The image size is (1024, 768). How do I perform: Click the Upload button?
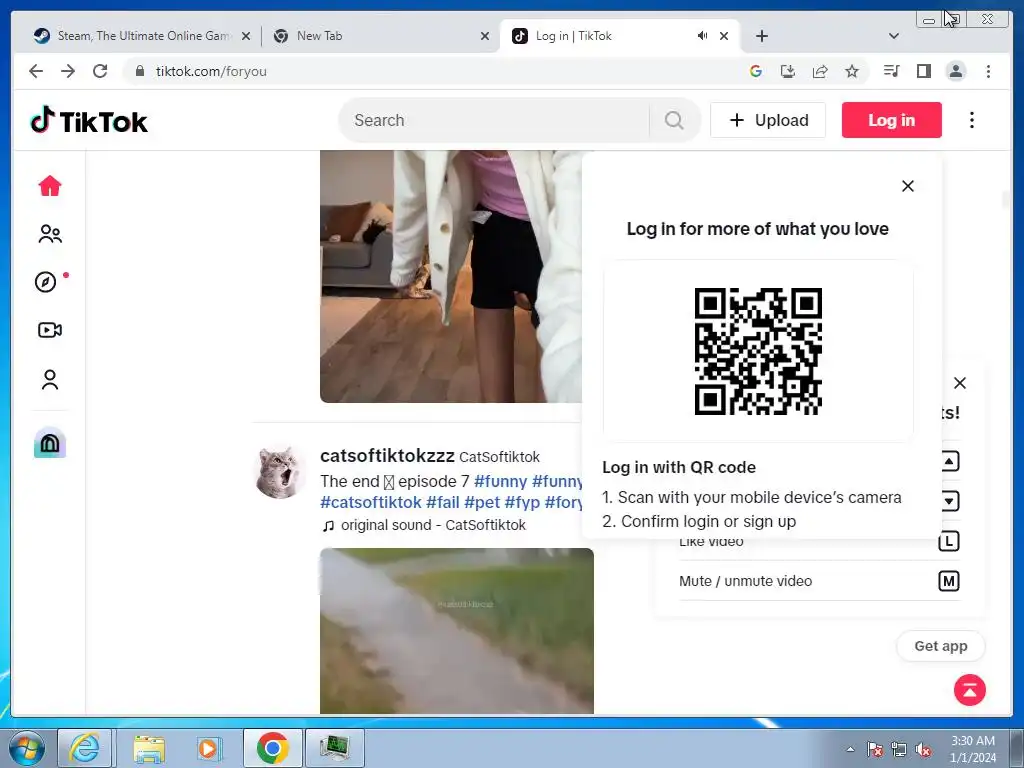(768, 120)
